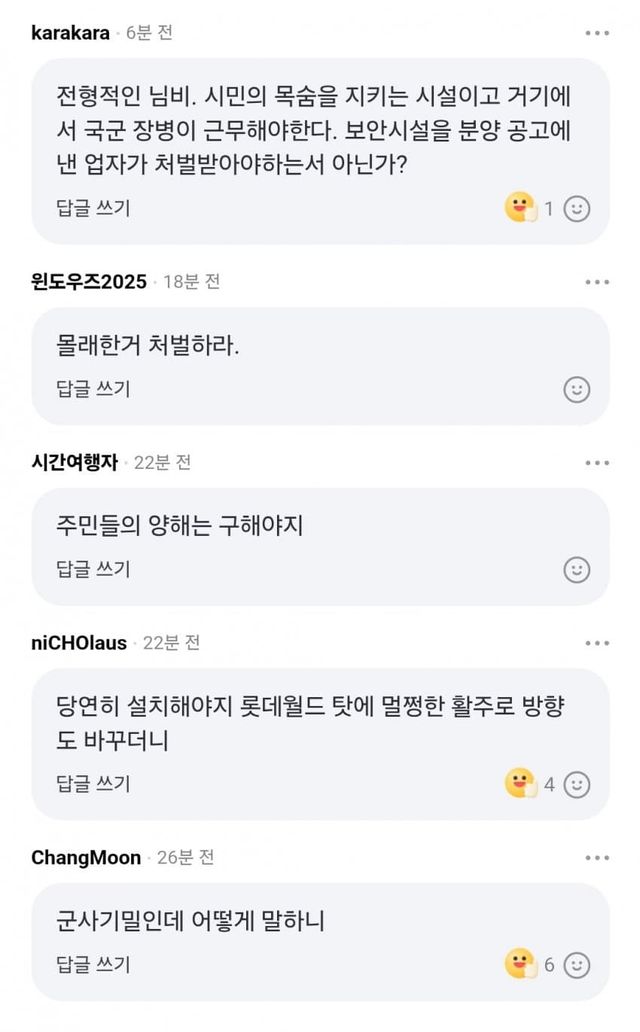The height and width of the screenshot is (1032, 640).
Task: Add emoji reaction to niCHOlaus's comment
Action: pos(577,785)
